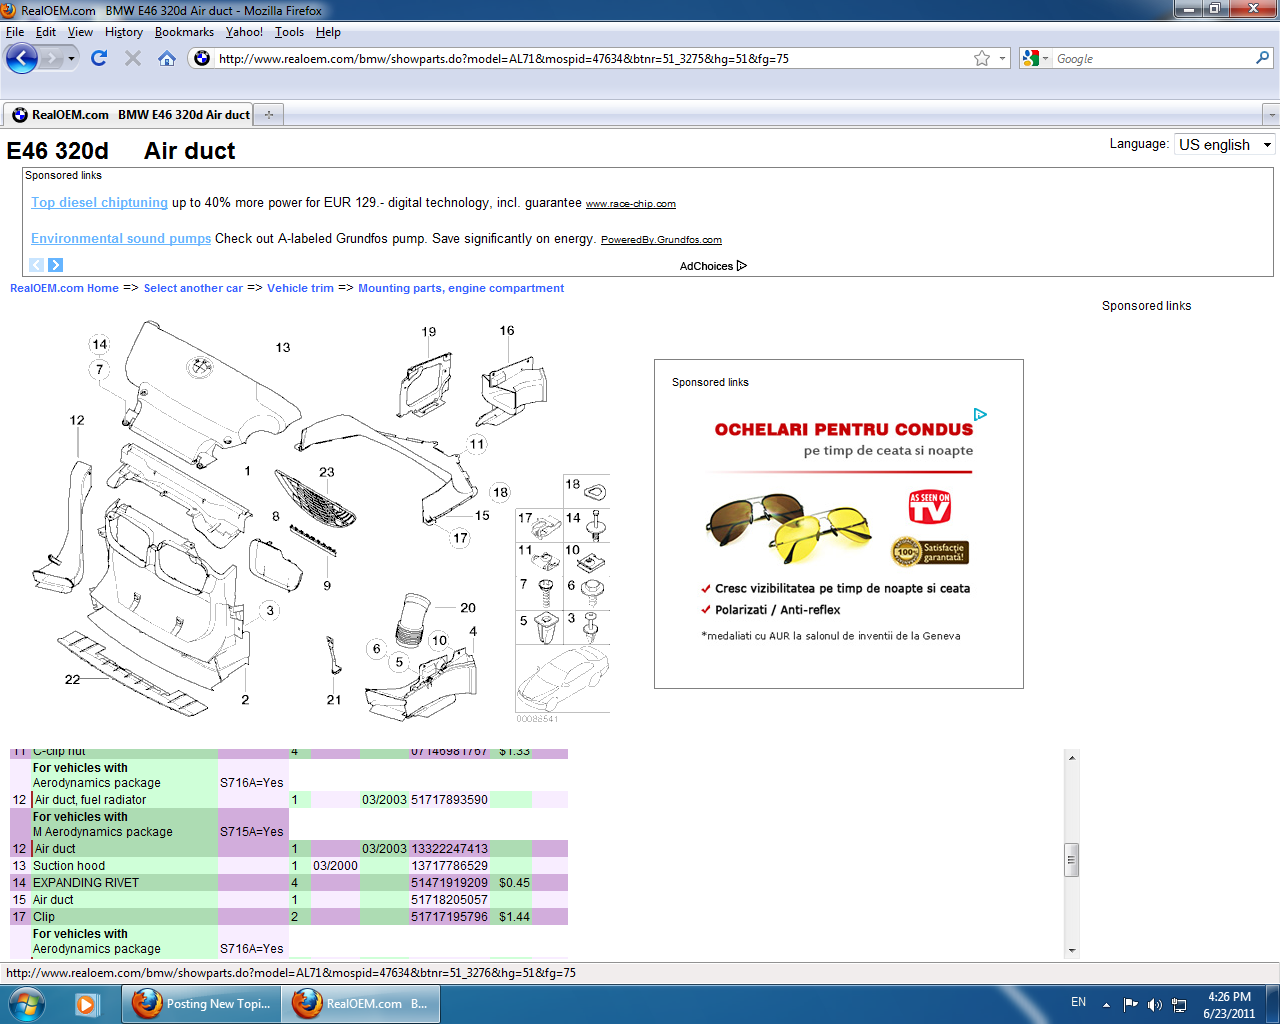Click the EXPANDING RIVET row description
This screenshot has width=1280, height=1024.
coord(86,883)
